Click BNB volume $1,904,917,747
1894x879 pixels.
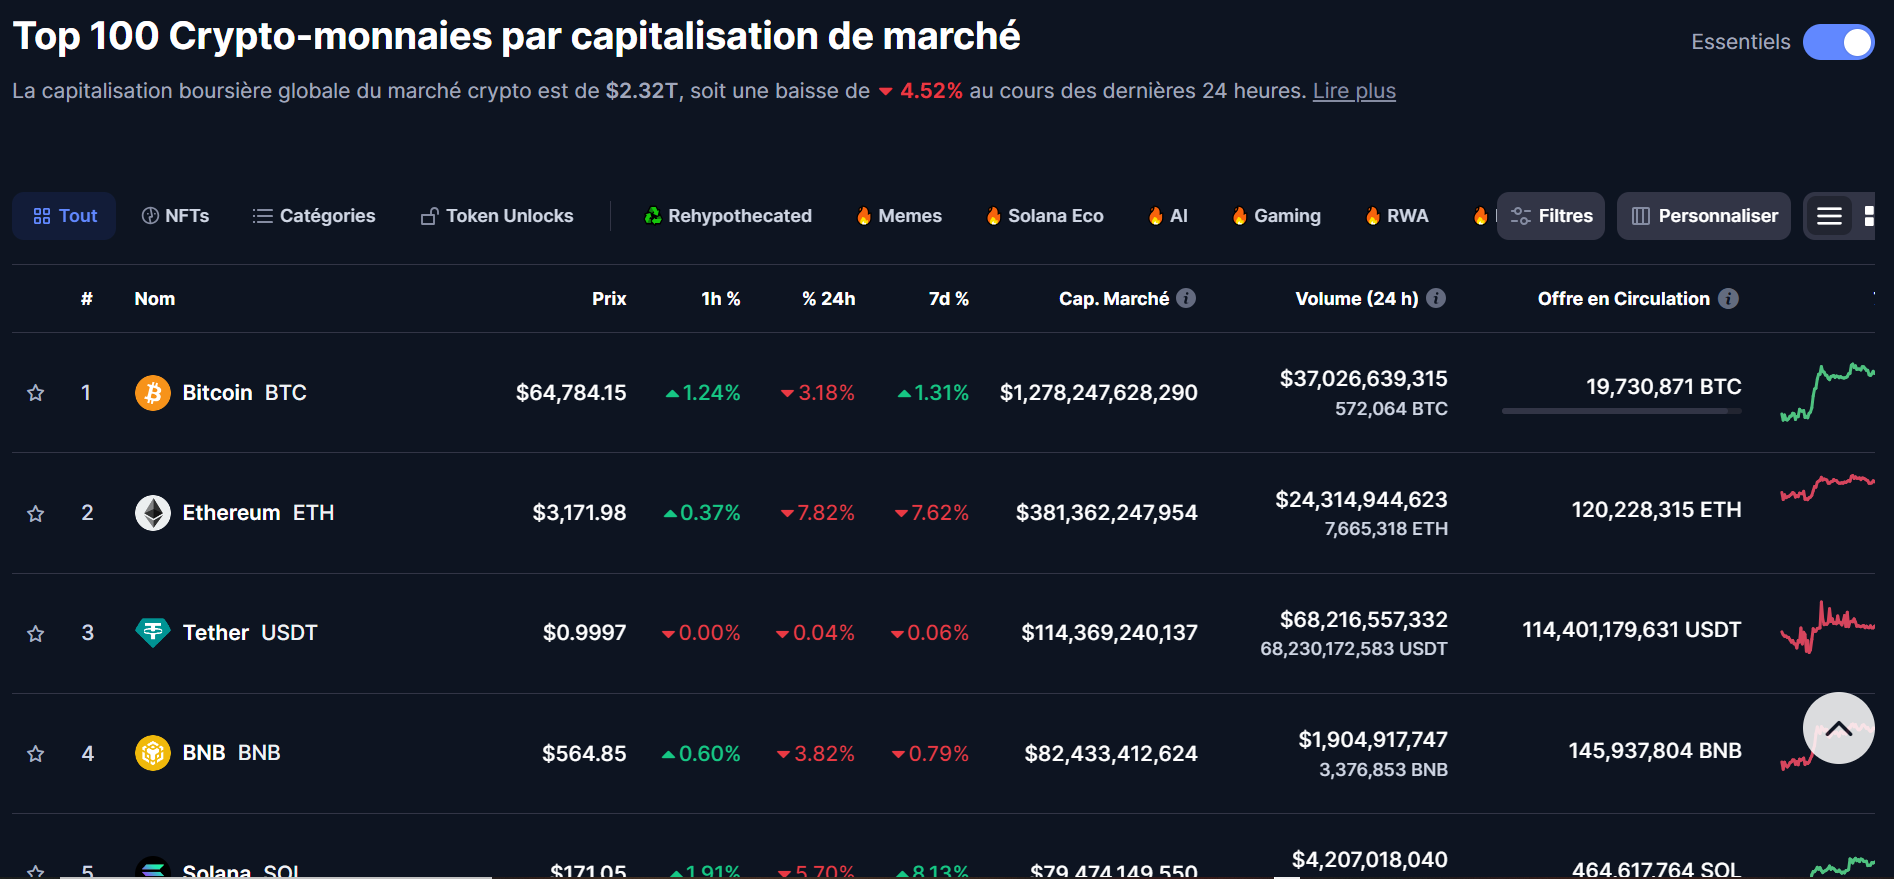pos(1373,740)
